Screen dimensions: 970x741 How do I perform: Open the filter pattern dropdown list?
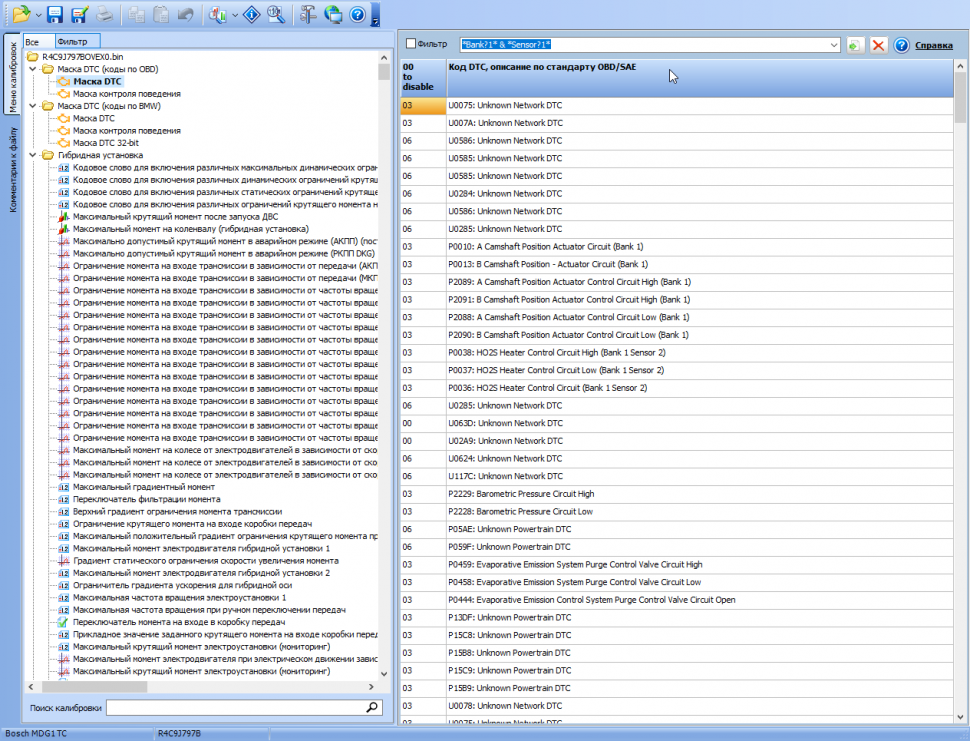point(834,45)
